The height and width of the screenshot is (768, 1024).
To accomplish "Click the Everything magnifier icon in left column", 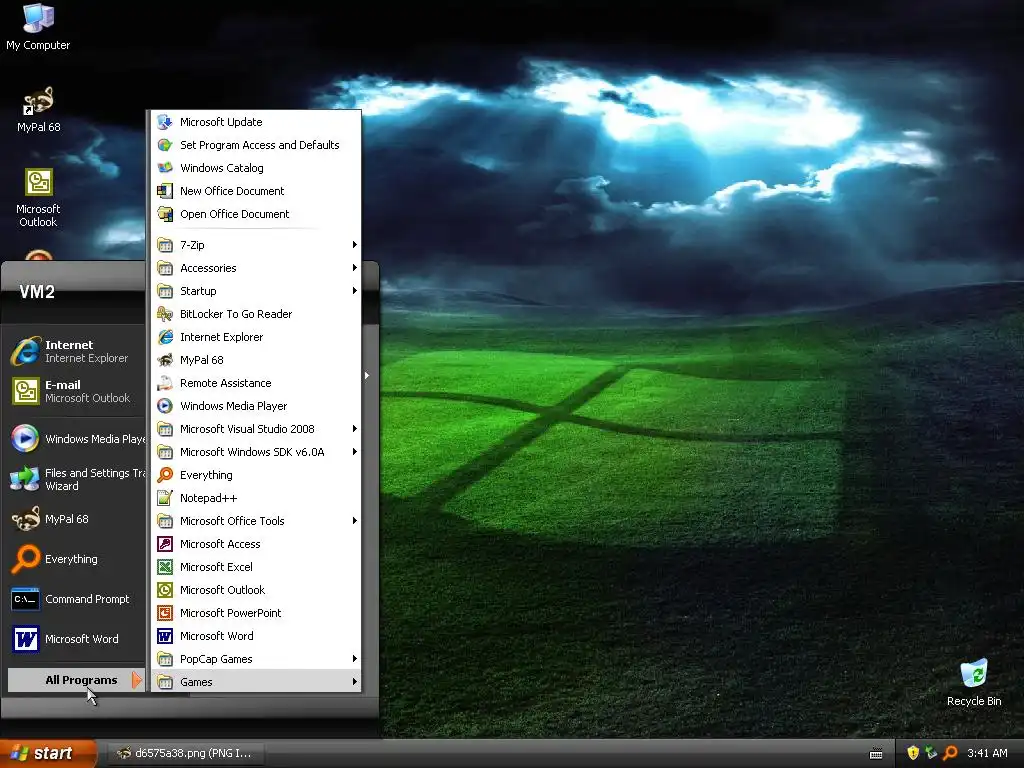I will tap(25, 559).
